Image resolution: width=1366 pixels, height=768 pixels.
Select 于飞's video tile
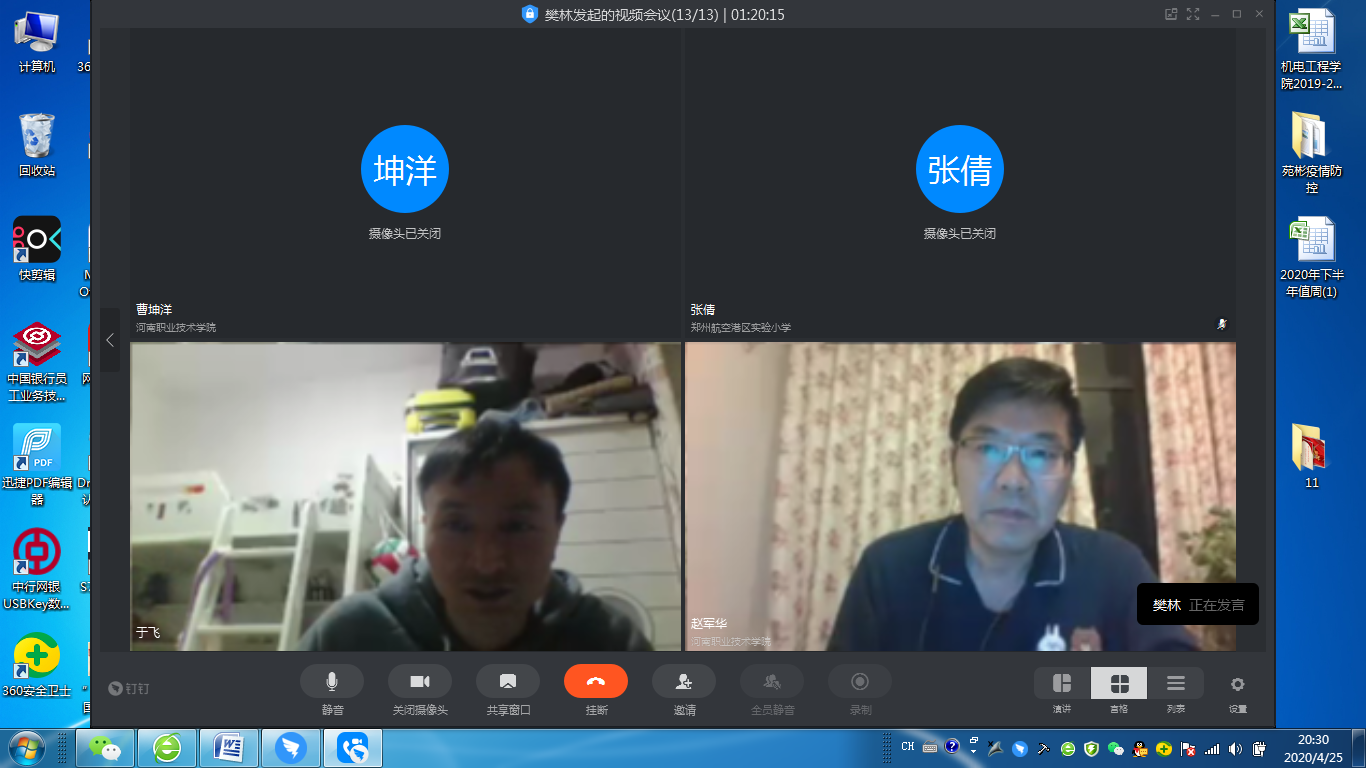coord(405,497)
